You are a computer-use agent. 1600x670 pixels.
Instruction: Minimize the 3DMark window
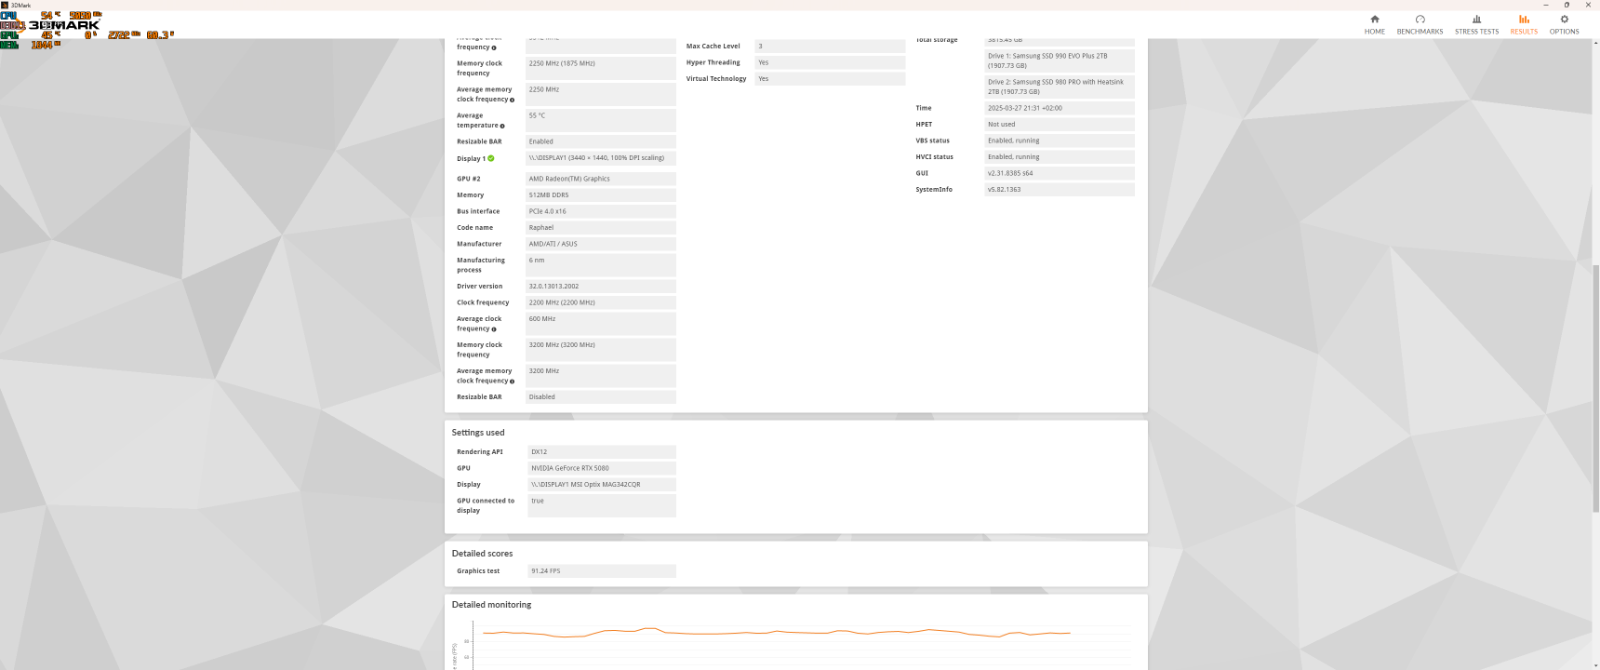pos(1546,5)
